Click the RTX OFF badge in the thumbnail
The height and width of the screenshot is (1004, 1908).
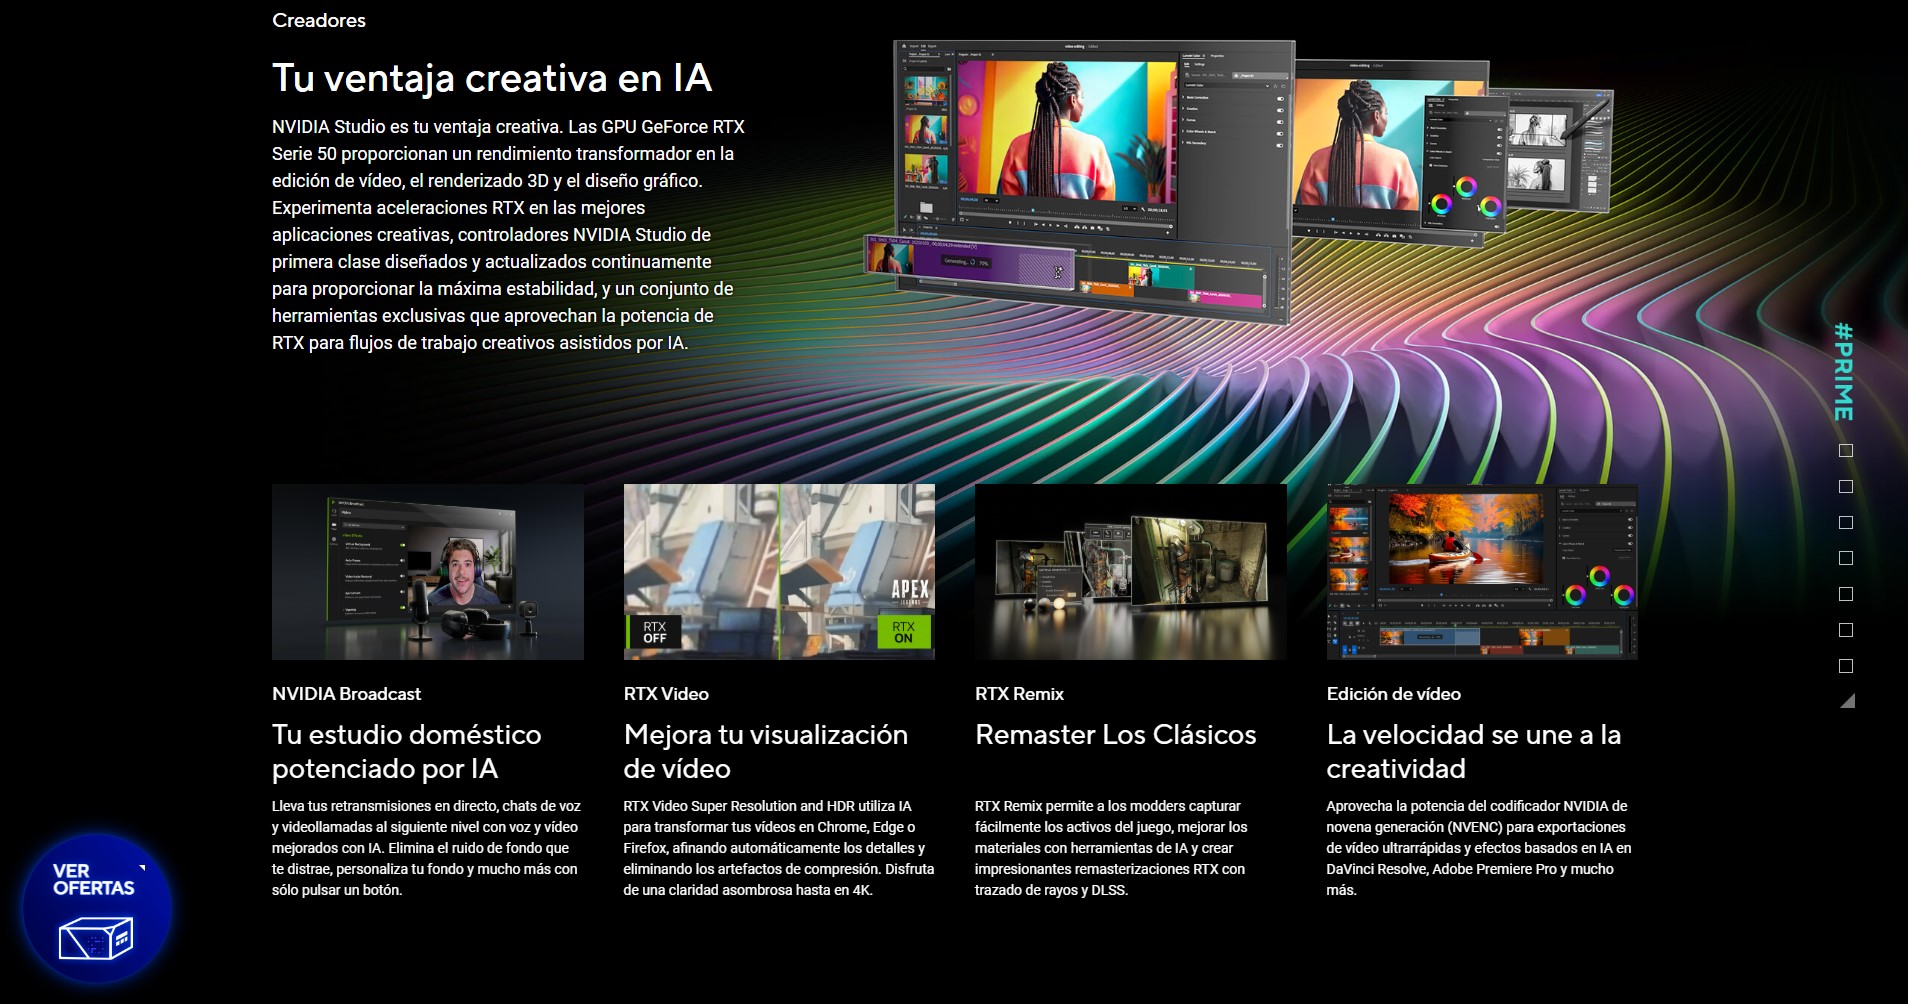[655, 632]
